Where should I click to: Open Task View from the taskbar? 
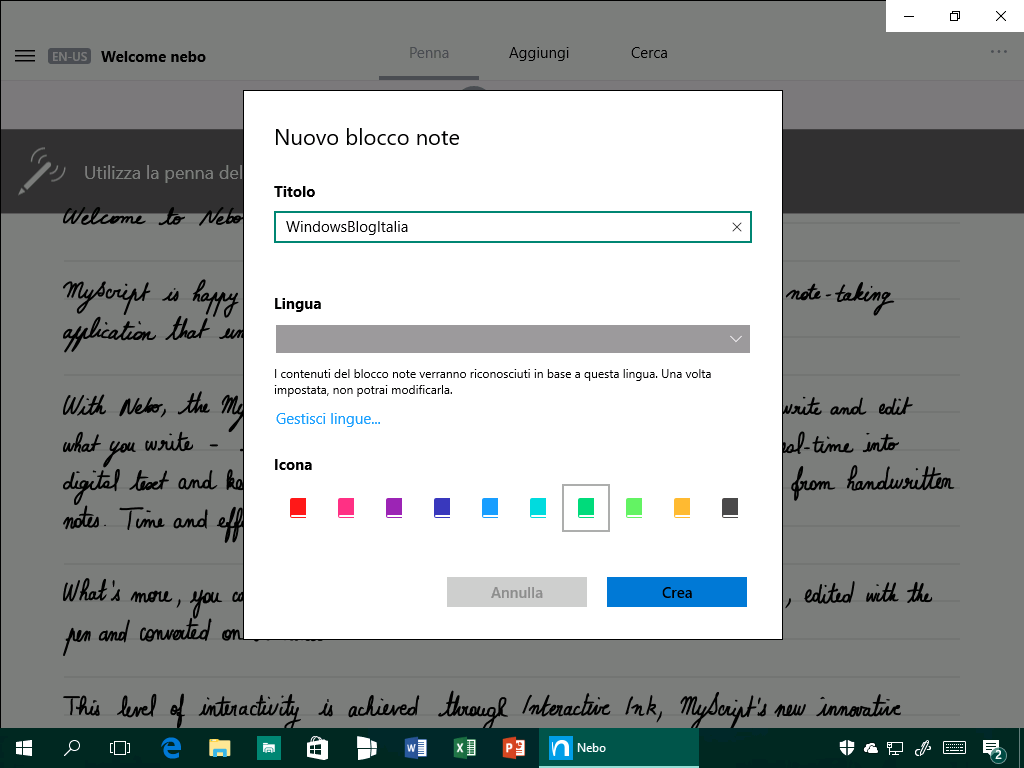[120, 748]
